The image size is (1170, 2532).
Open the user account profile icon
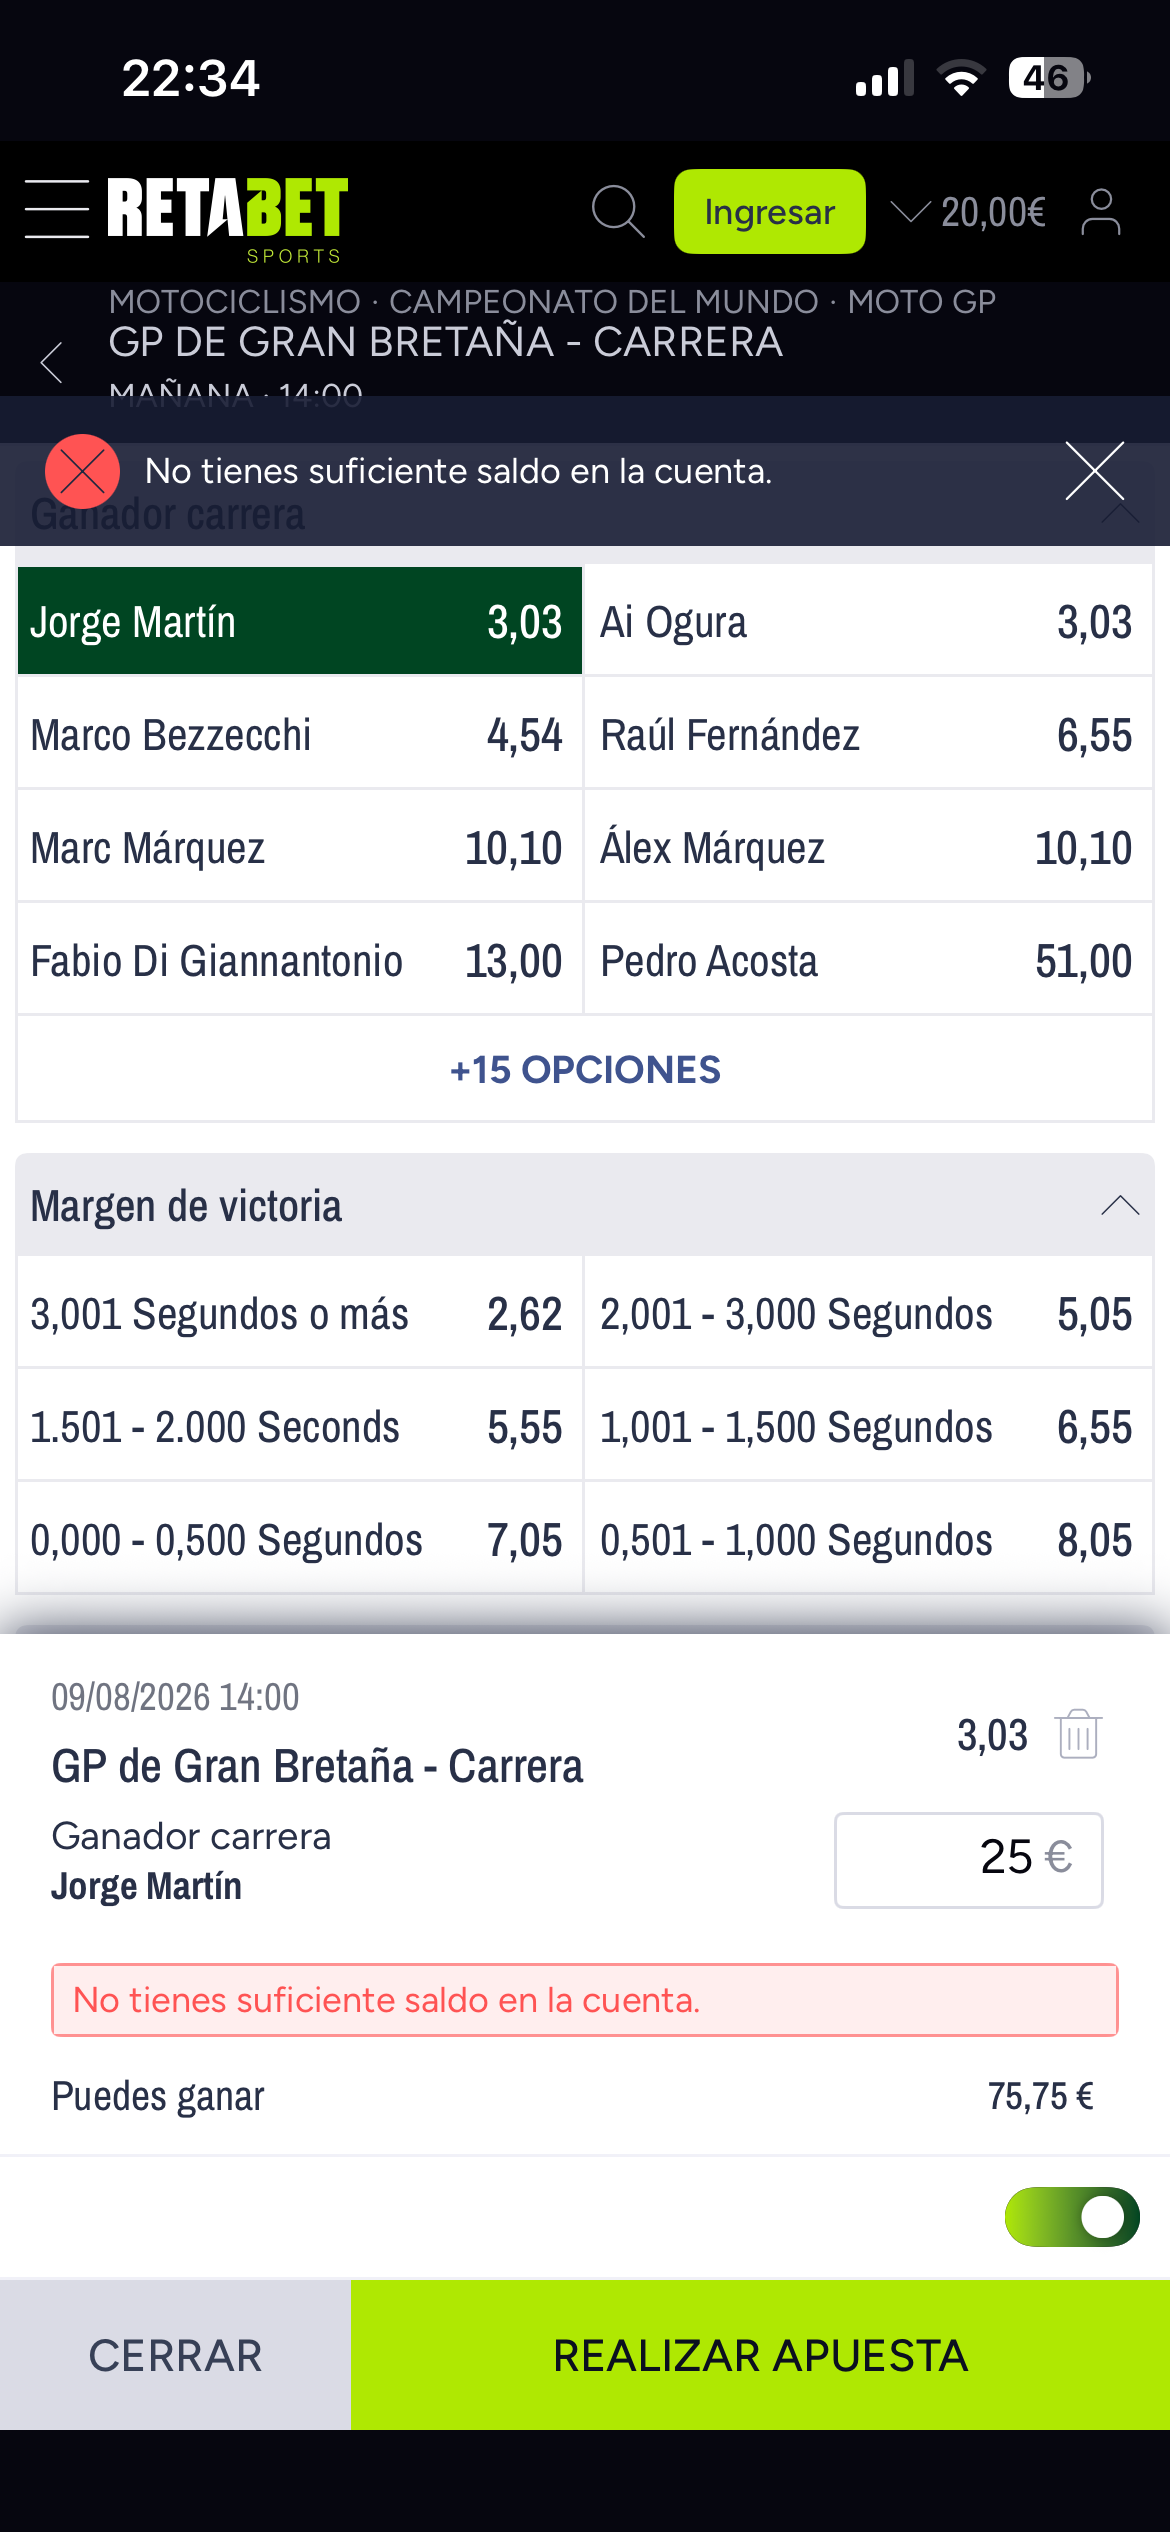[x=1101, y=211]
